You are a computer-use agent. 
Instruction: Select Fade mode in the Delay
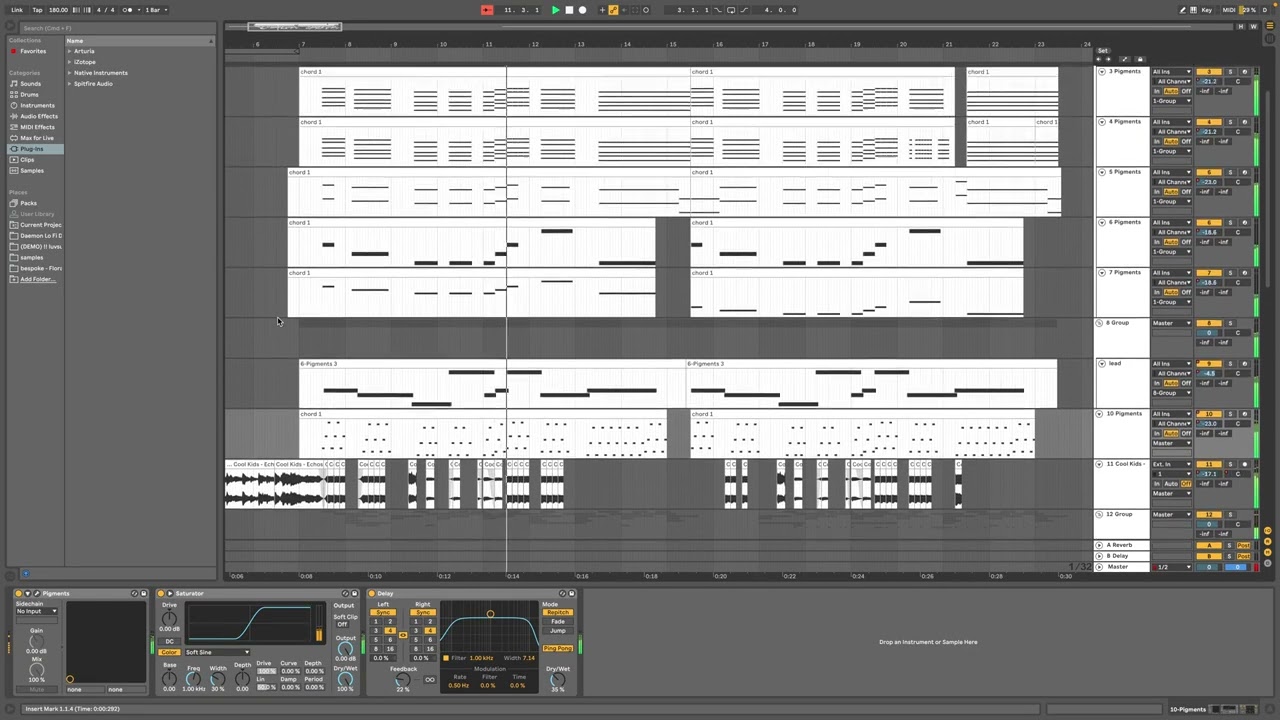[x=557, y=622]
